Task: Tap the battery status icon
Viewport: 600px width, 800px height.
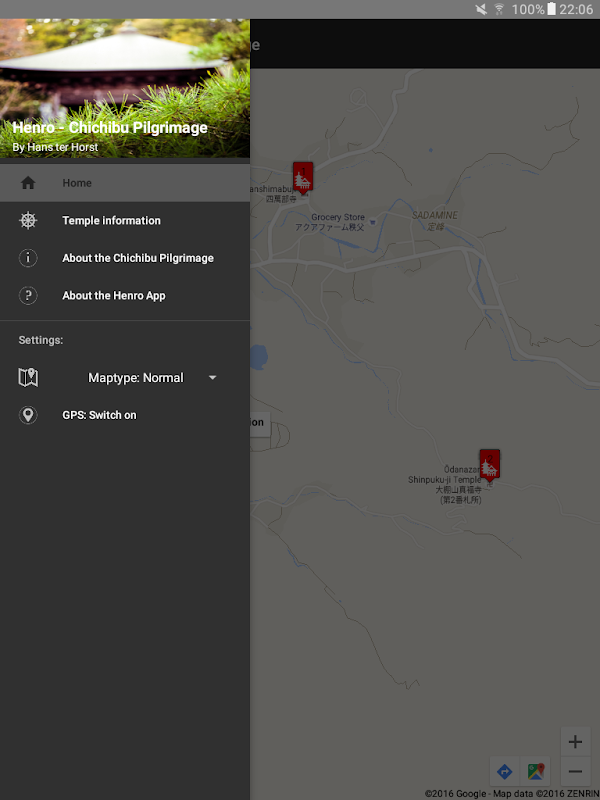Action: click(551, 9)
